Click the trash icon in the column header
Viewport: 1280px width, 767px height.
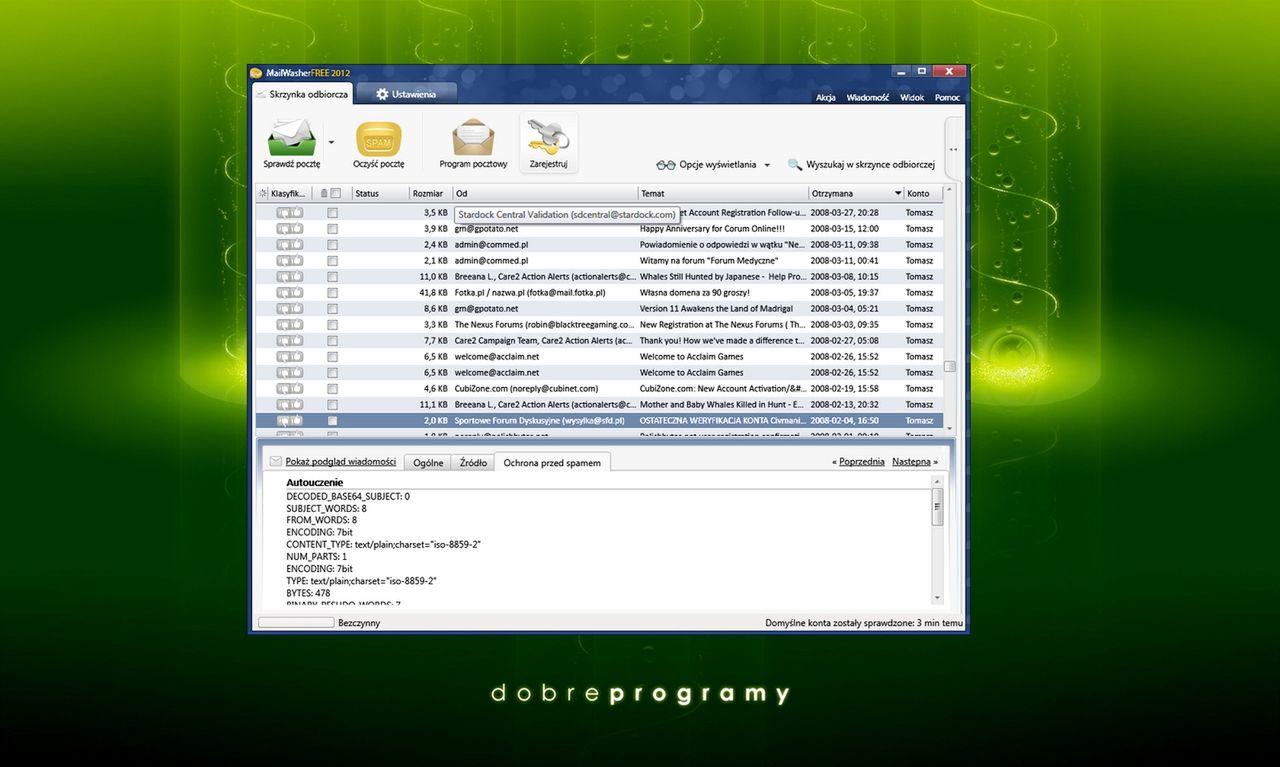pos(323,193)
